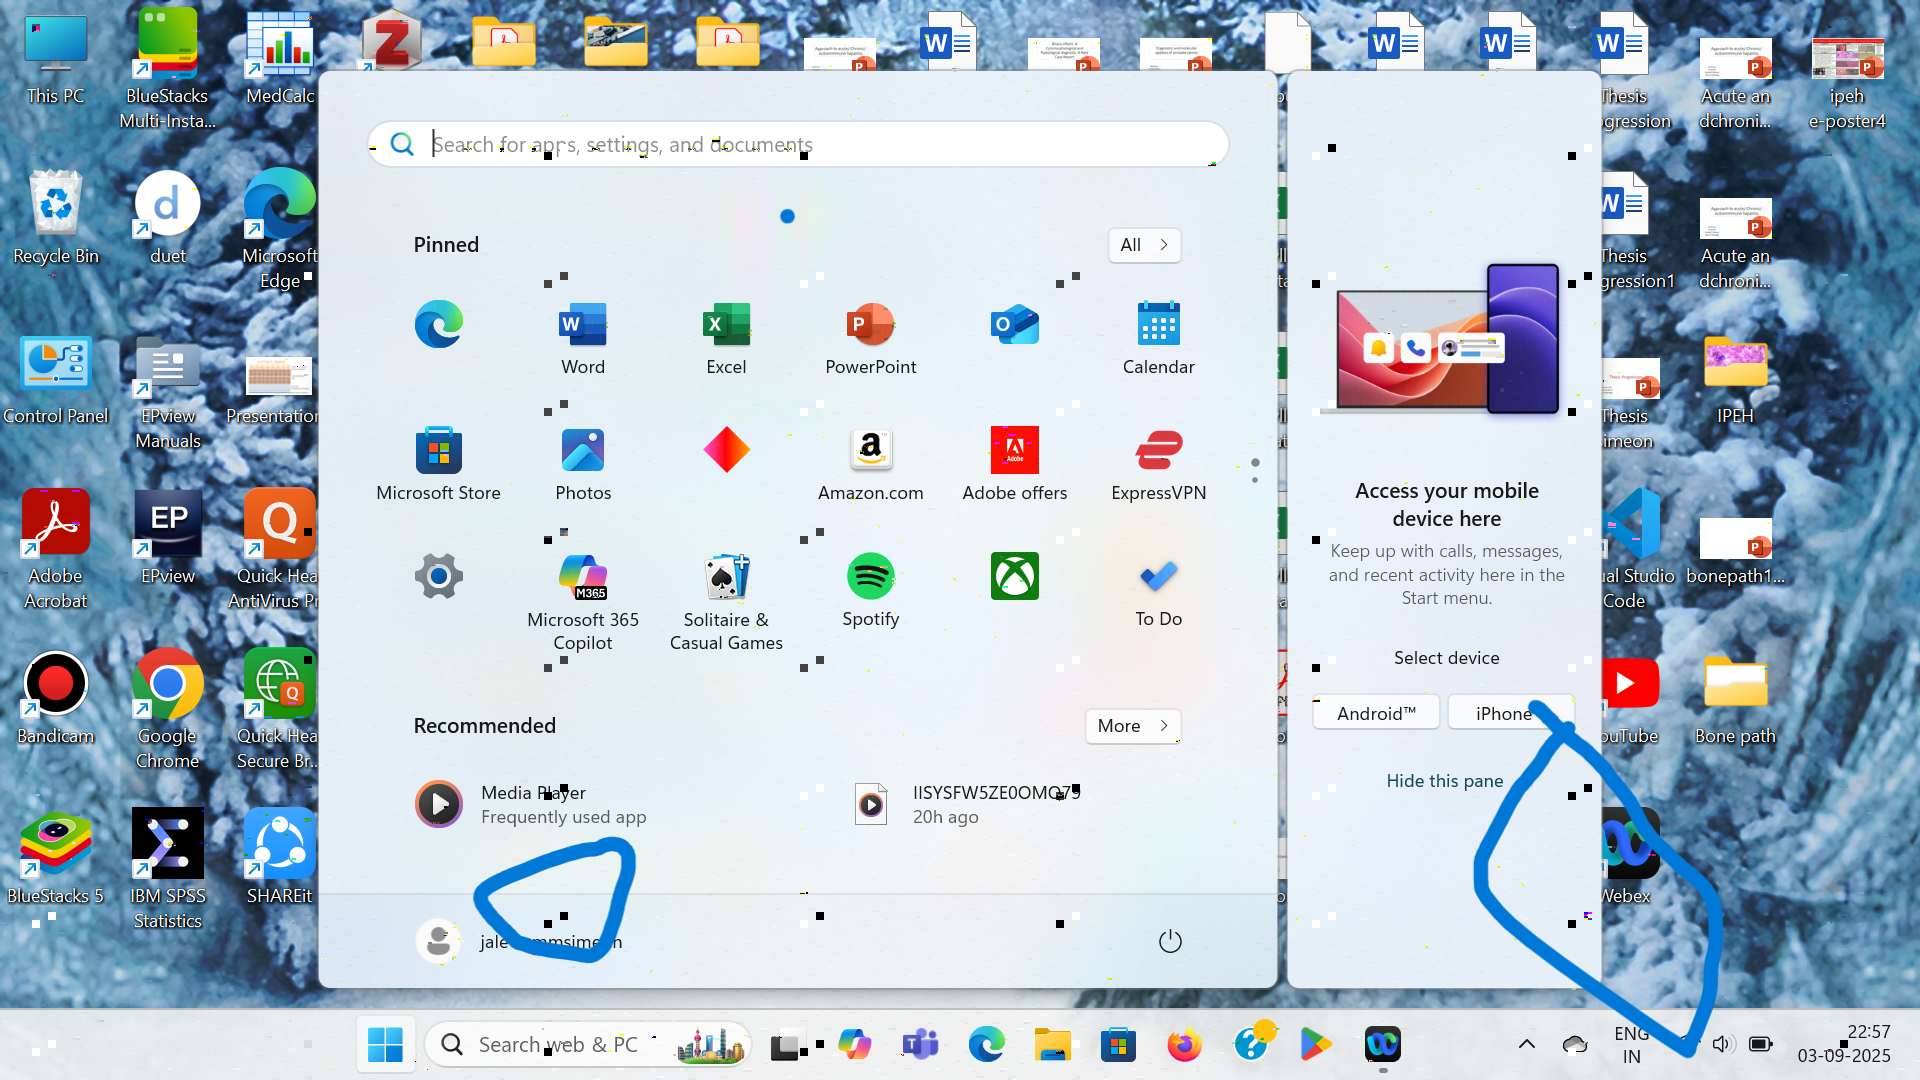Click taskbar volume icon
This screenshot has width=1920, height=1080.
[1720, 1045]
